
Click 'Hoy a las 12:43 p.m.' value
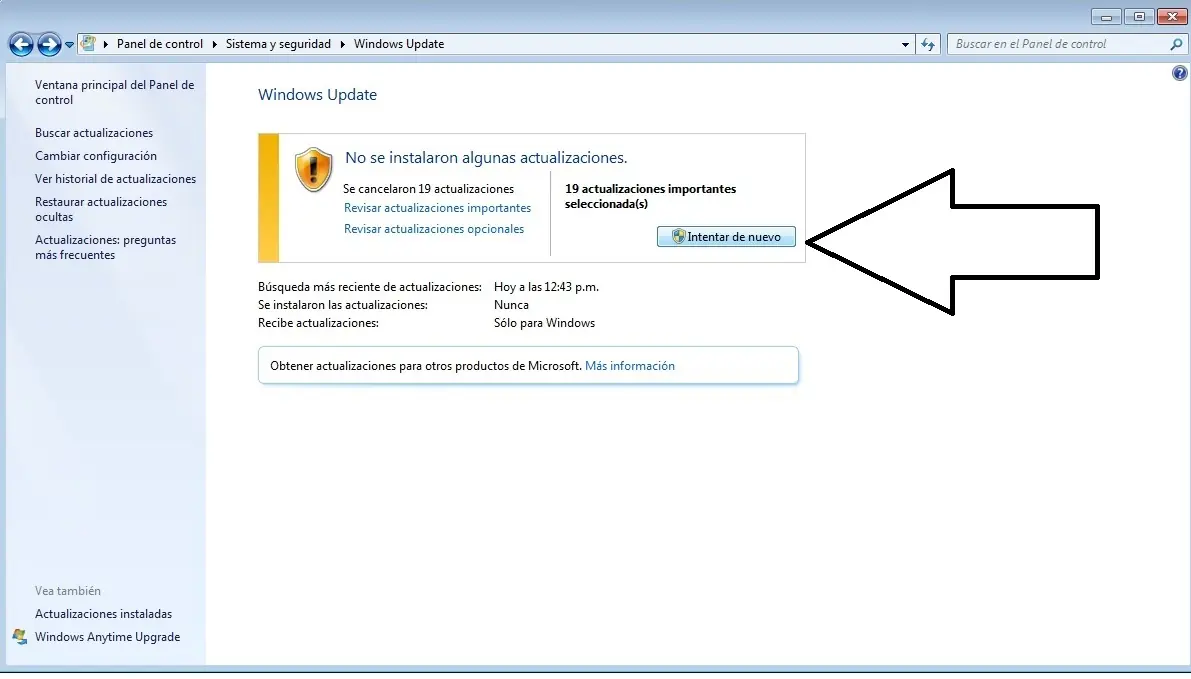(546, 287)
